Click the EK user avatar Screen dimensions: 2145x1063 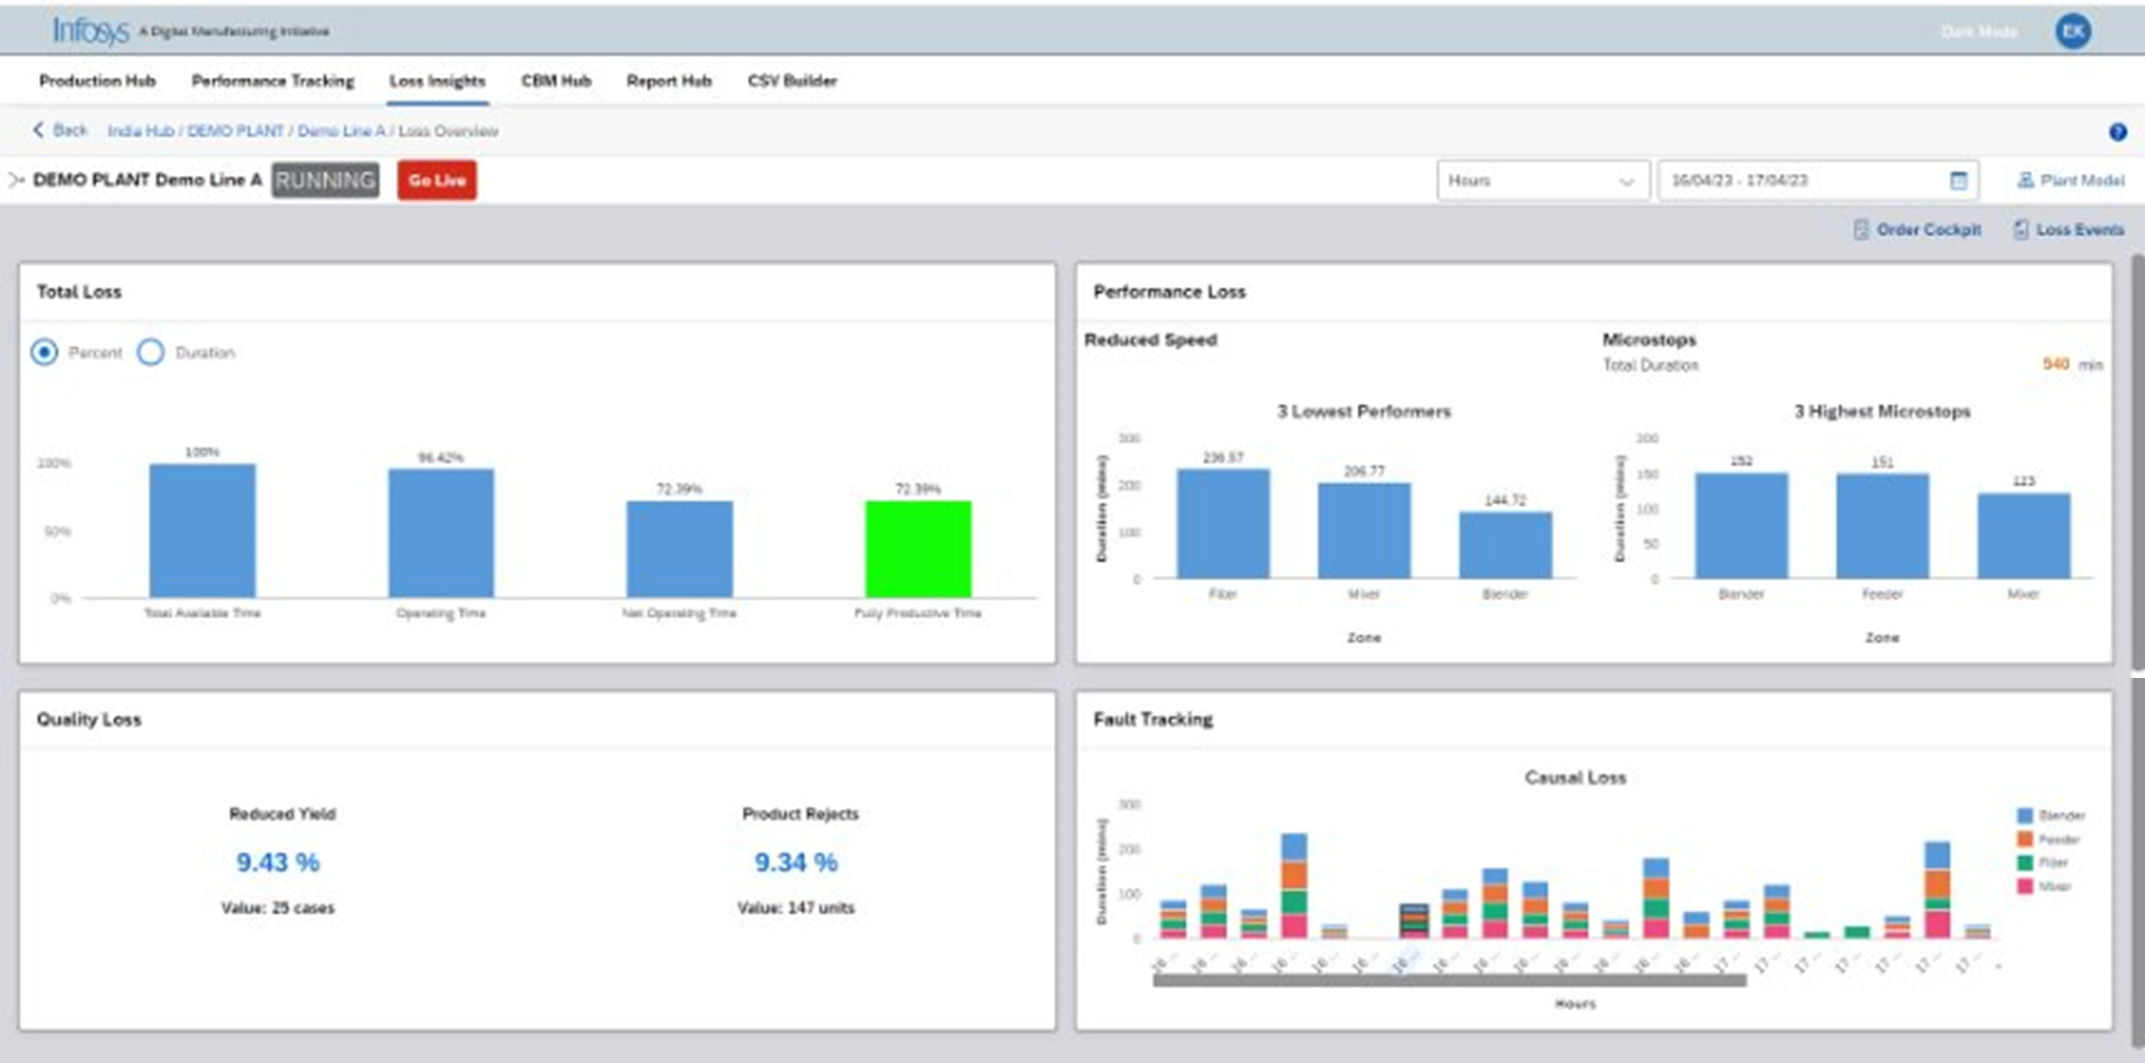2073,31
